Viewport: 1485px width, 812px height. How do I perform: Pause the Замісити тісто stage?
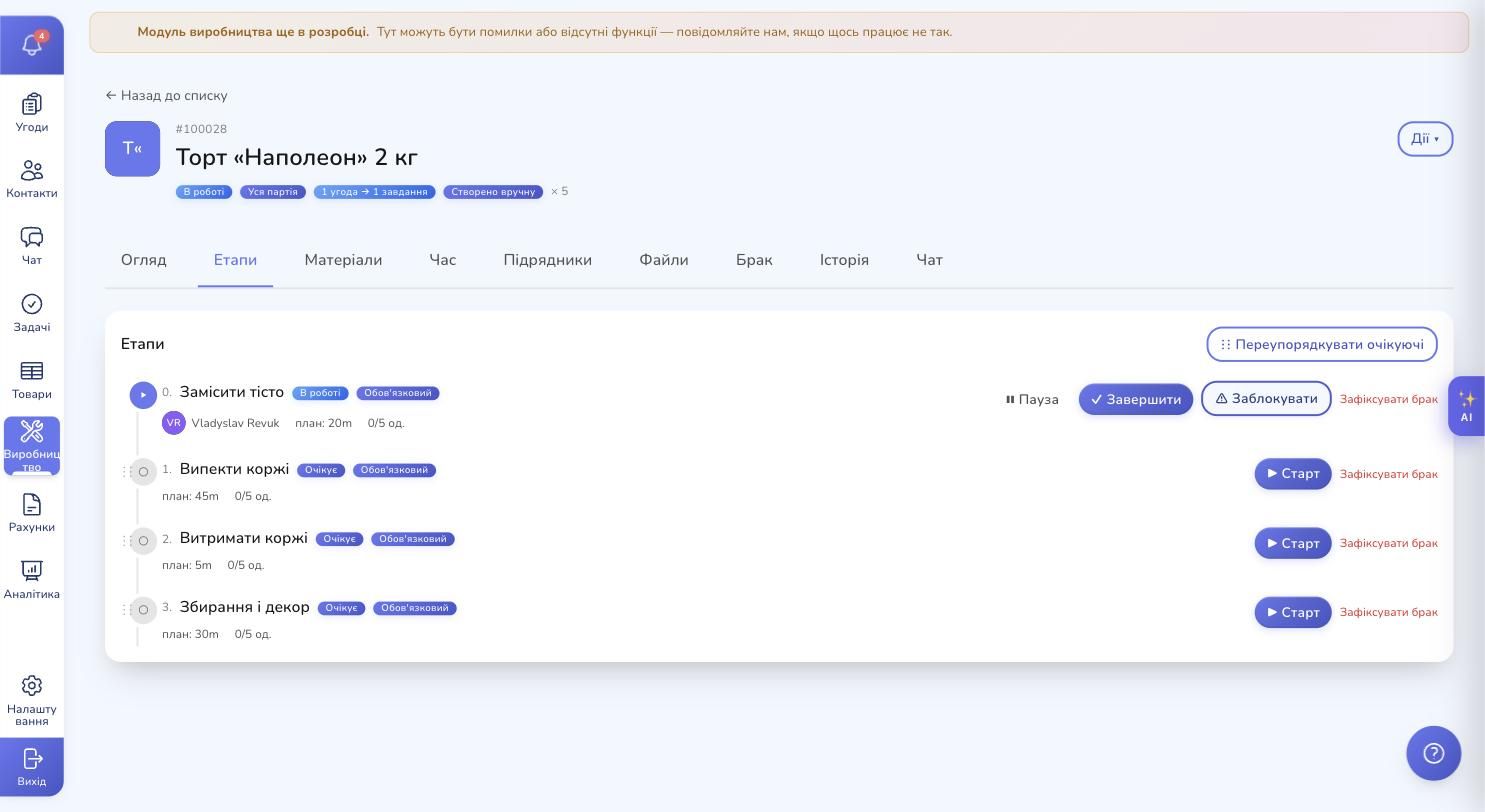(x=1032, y=399)
